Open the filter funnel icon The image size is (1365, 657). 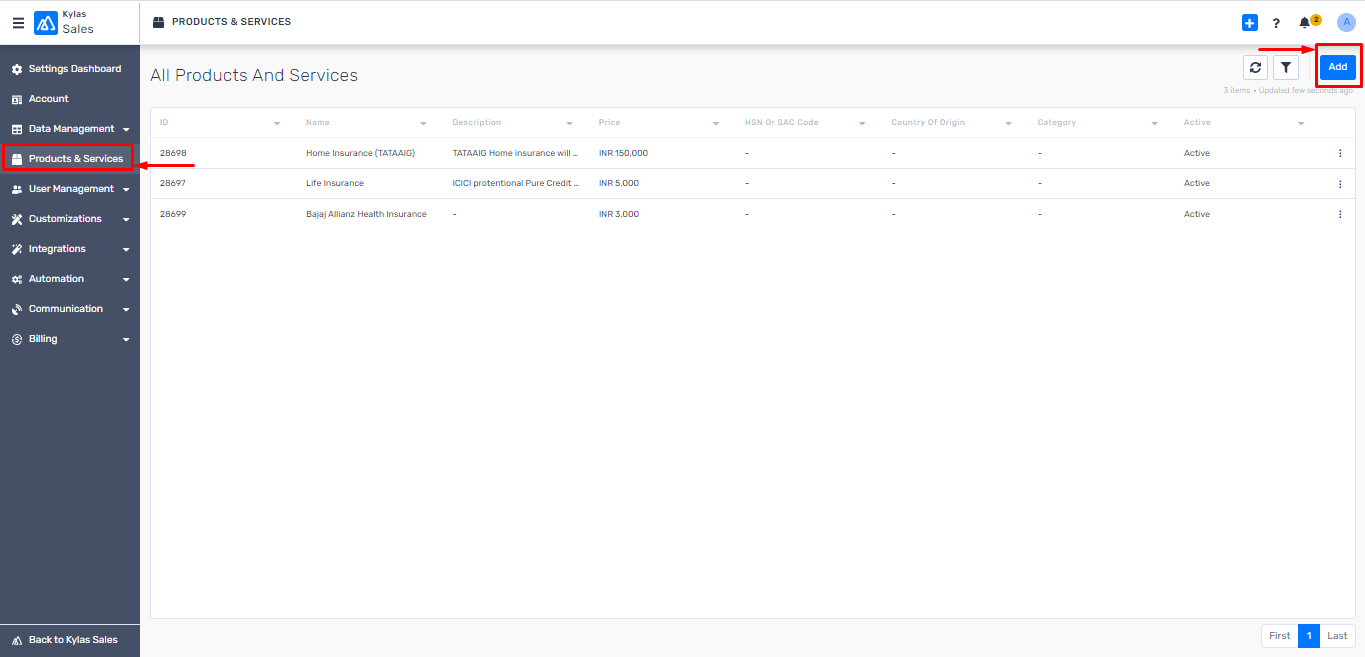point(1285,67)
